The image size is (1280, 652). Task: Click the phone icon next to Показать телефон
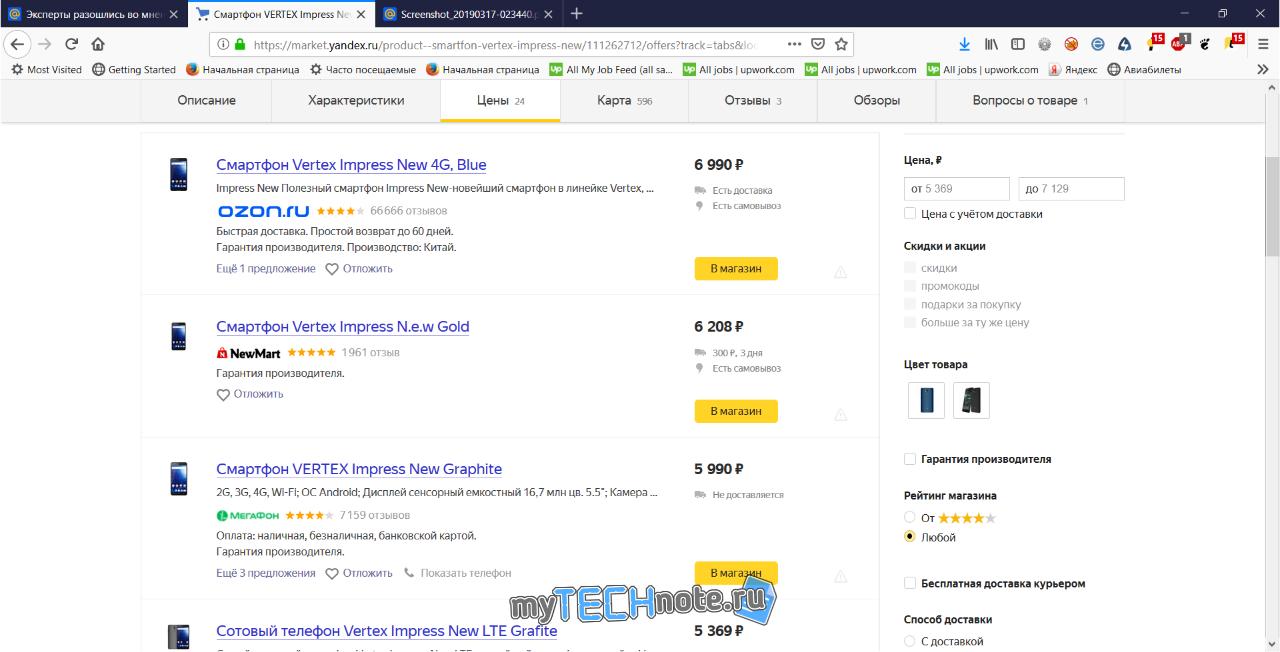pos(409,573)
